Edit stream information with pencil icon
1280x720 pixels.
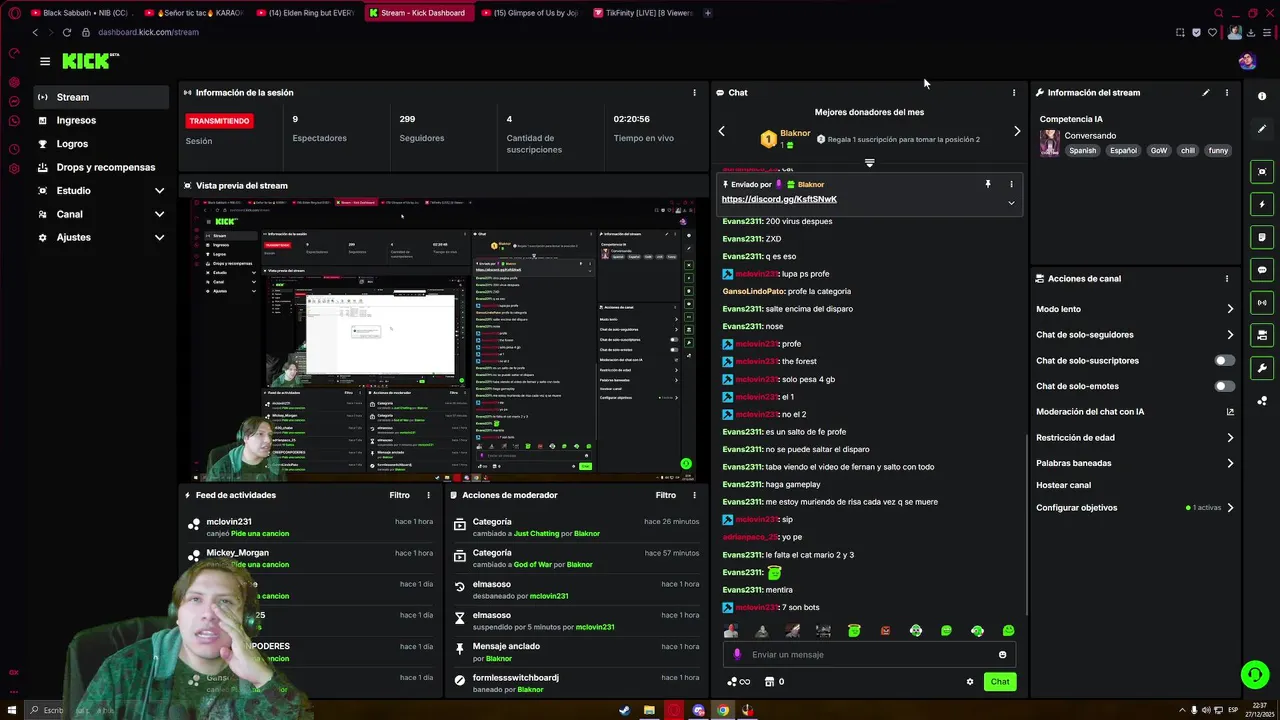pos(1205,93)
